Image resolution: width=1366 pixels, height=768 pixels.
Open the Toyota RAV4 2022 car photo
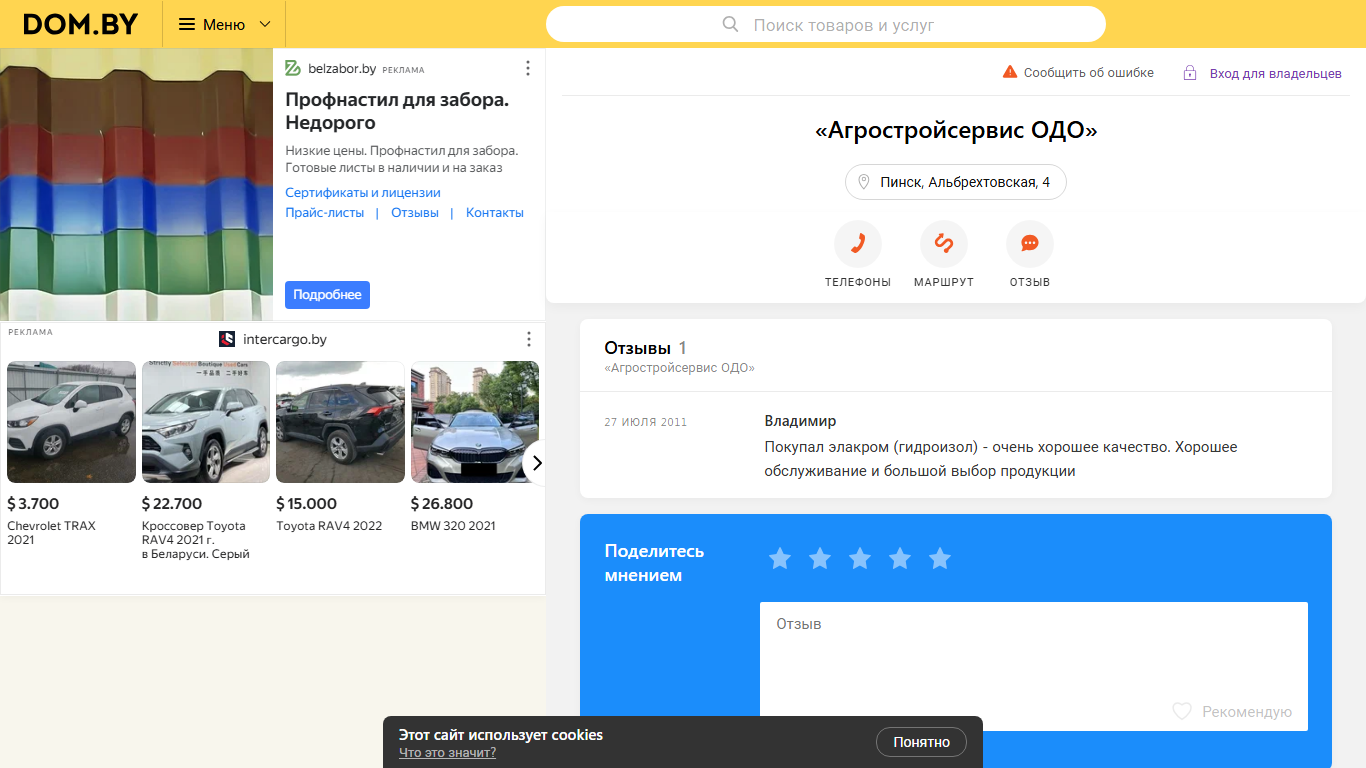pyautogui.click(x=340, y=422)
